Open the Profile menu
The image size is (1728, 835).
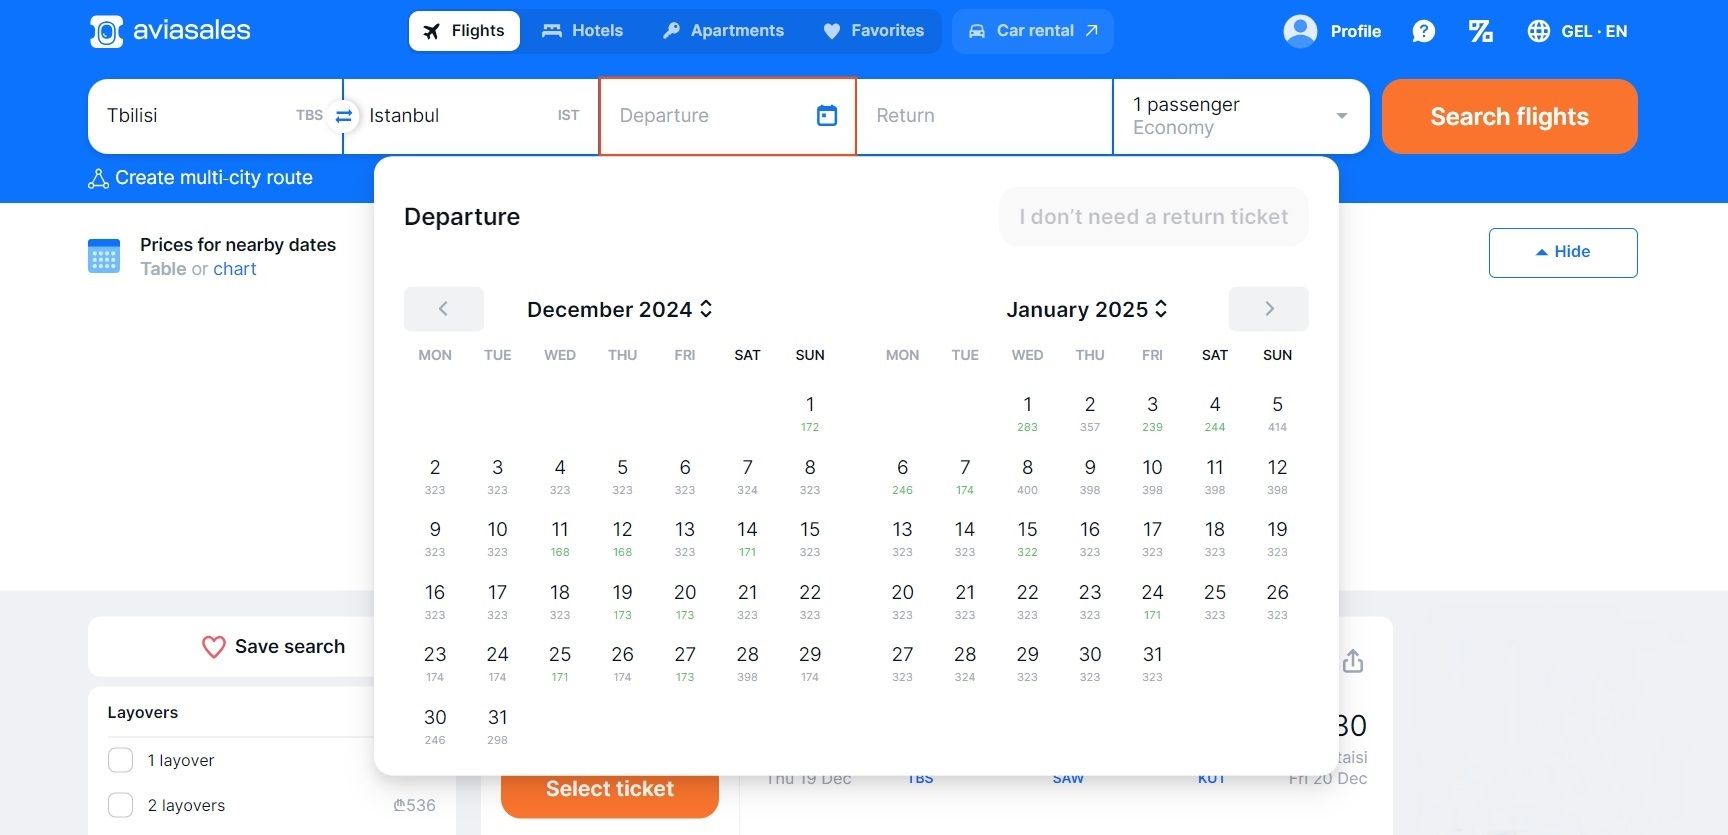[x=1332, y=31]
